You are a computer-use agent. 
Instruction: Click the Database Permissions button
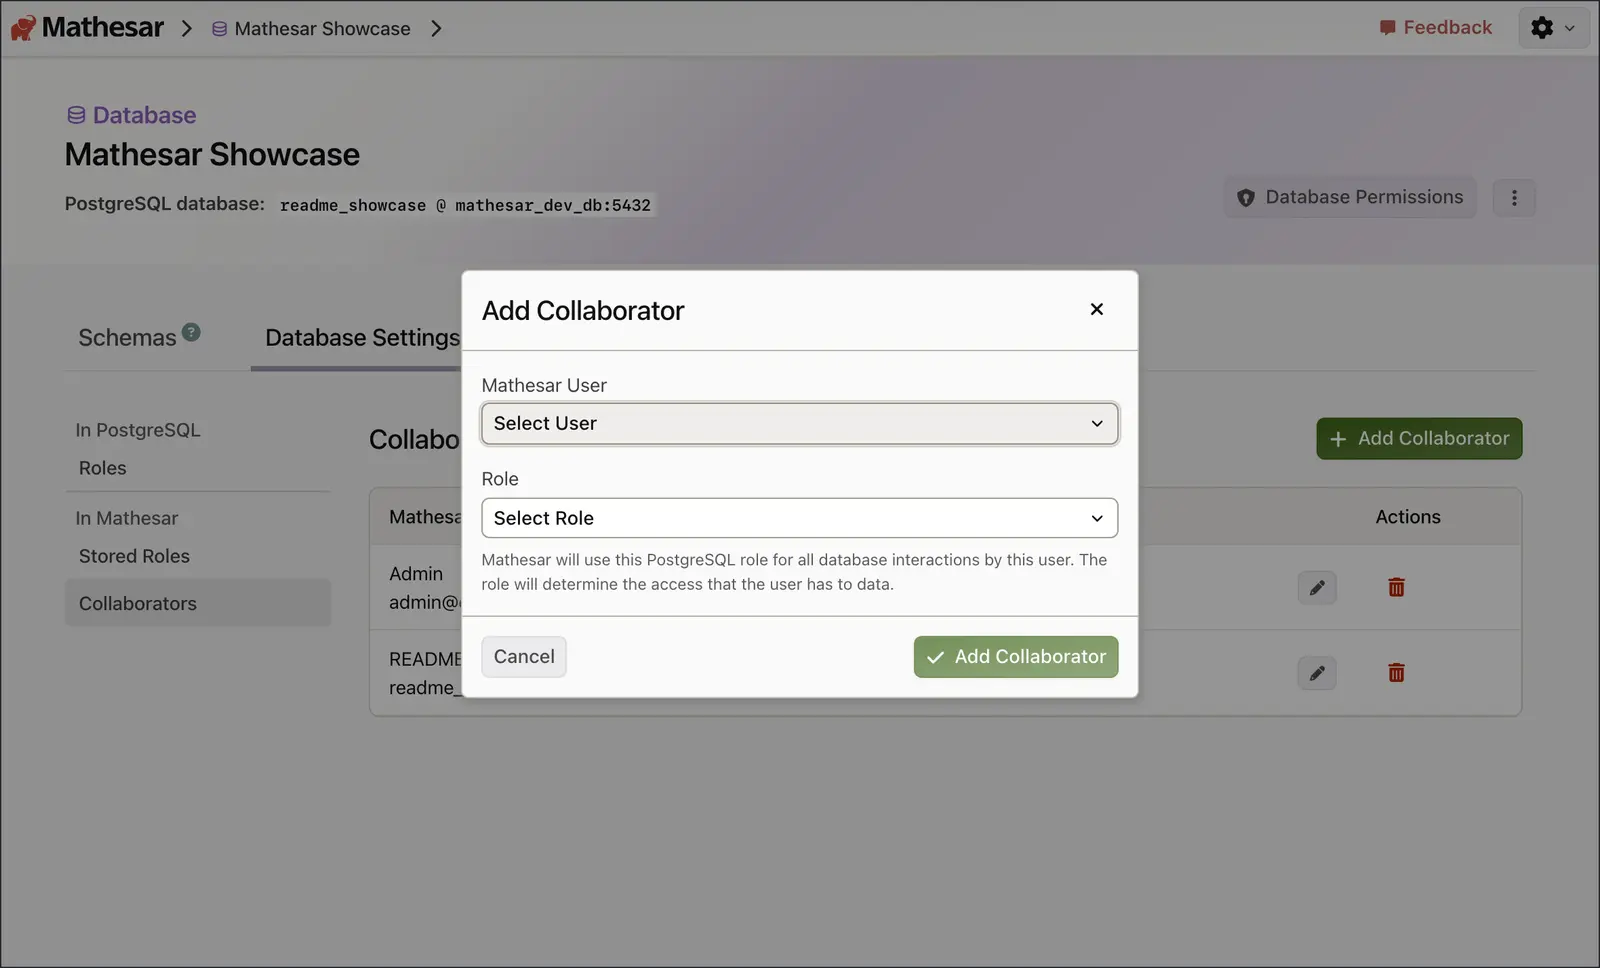pyautogui.click(x=1350, y=198)
